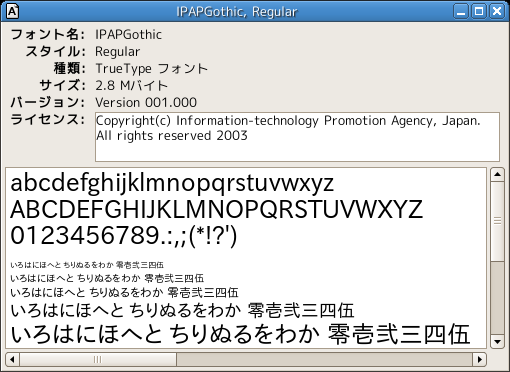Click the horizontal scrollbar track right of thumb

point(324,359)
